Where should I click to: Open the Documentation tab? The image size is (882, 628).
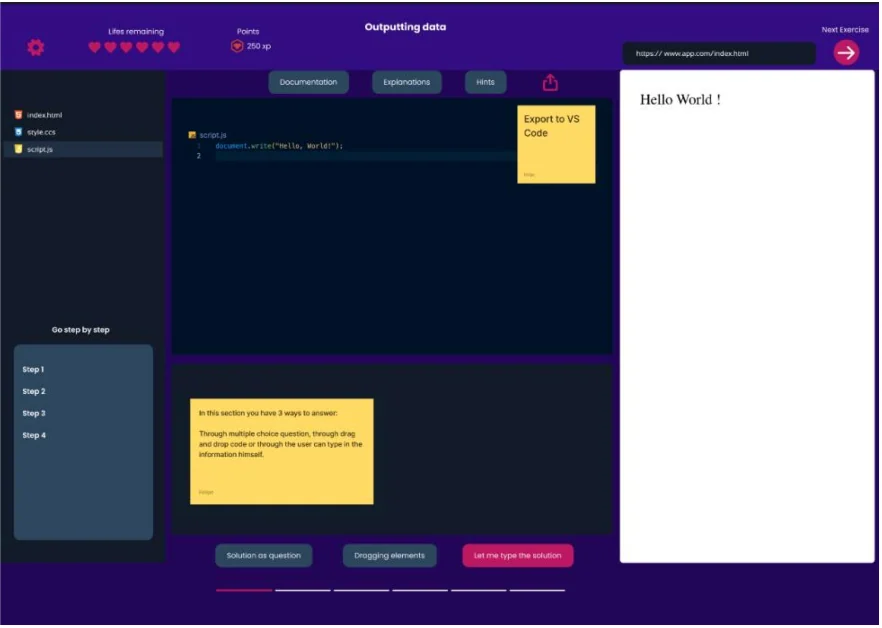tap(308, 82)
